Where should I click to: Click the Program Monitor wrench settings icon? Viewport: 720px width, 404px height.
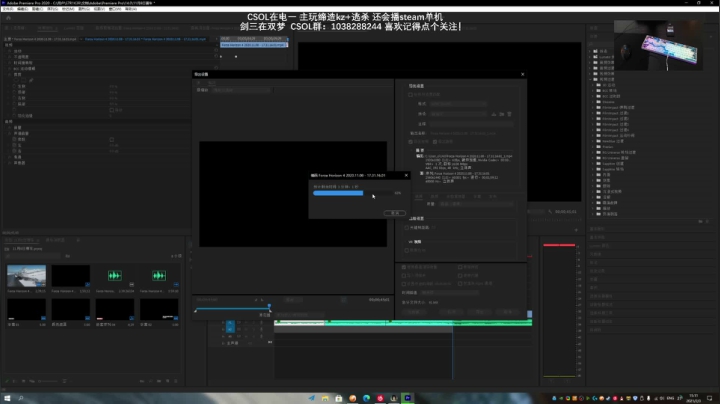pos(550,212)
